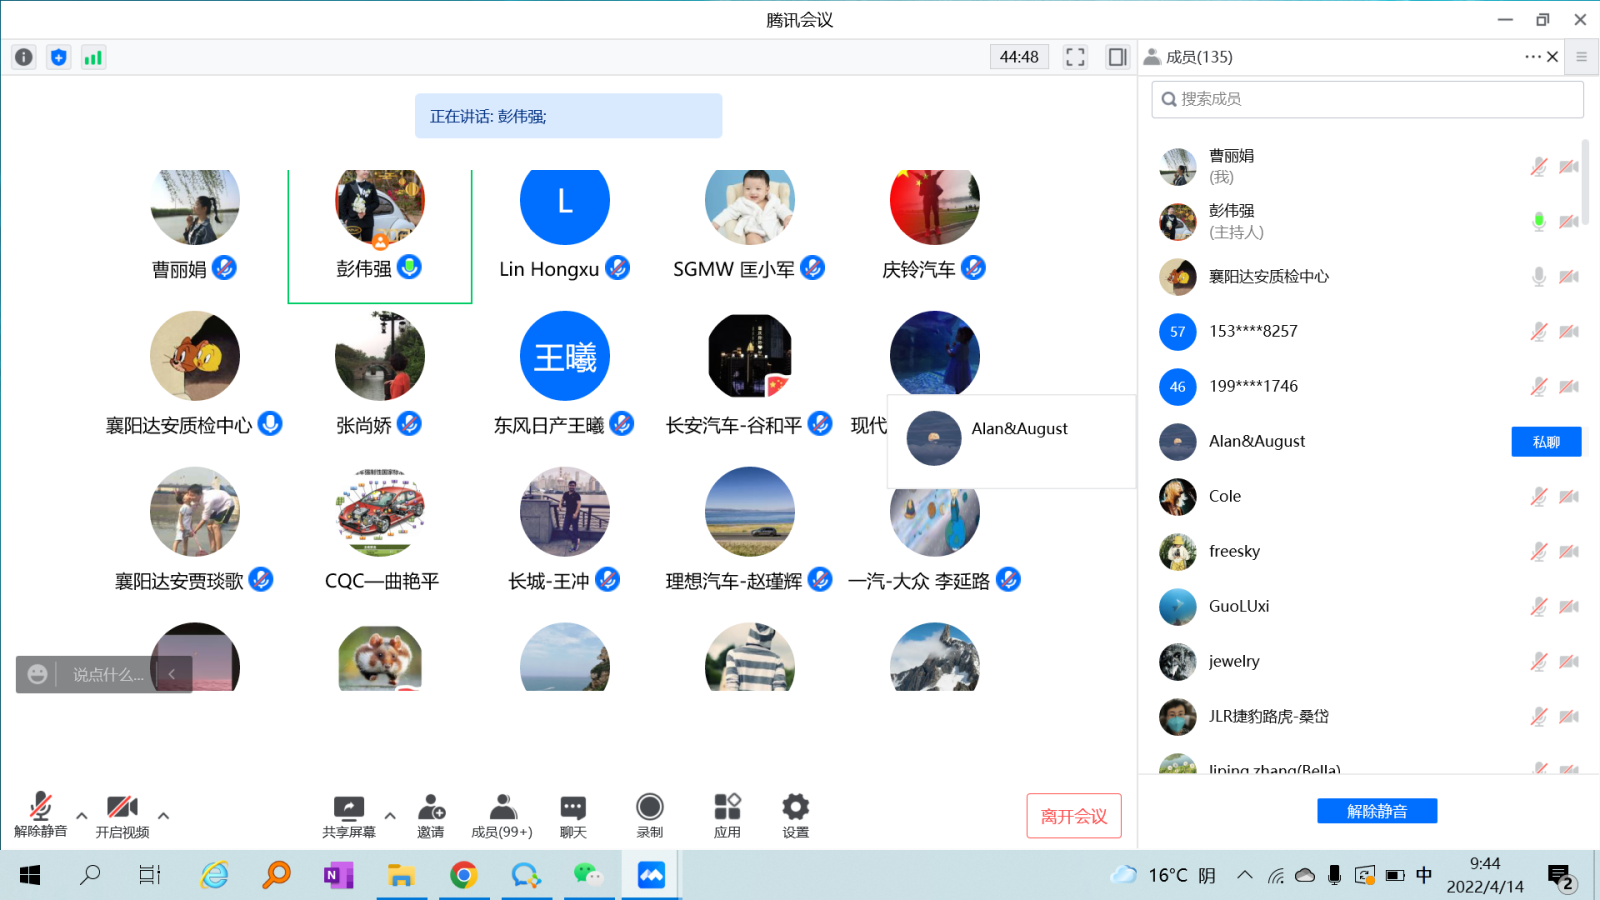1600x900 pixels.
Task: Open the members list (99+)
Action: coord(502,815)
